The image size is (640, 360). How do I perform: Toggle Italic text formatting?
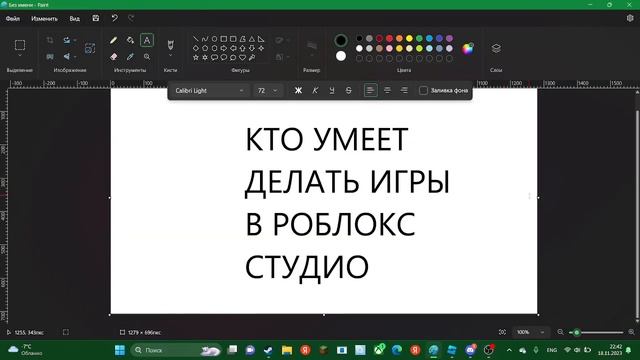(x=315, y=90)
